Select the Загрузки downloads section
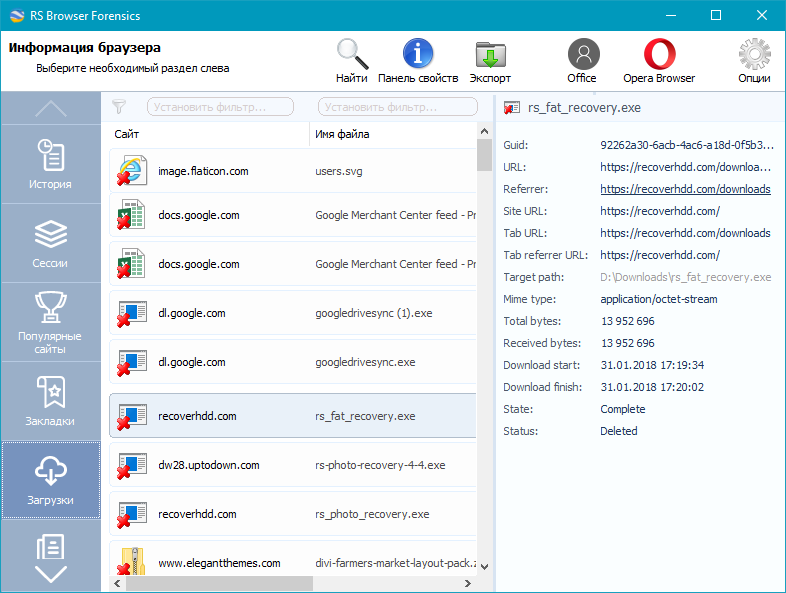786x593 pixels. [51, 480]
